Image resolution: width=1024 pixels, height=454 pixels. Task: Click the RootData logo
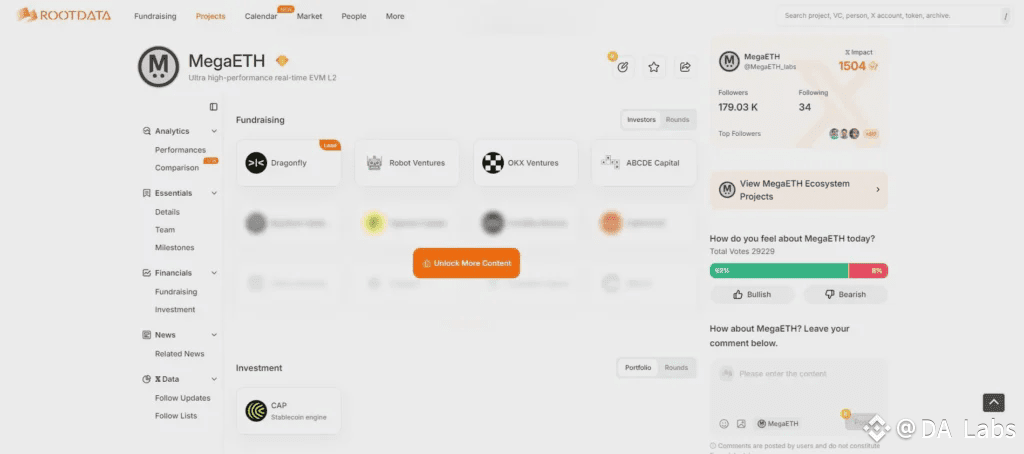64,15
